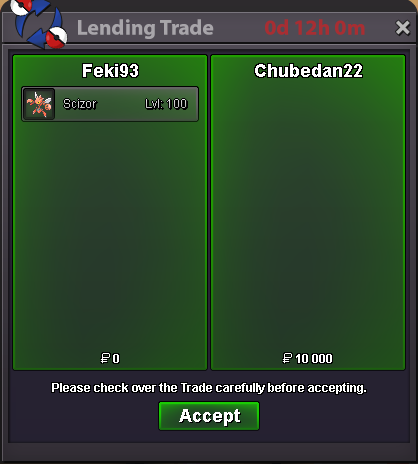Click the Accept trade button
The height and width of the screenshot is (464, 418).
(x=209, y=416)
